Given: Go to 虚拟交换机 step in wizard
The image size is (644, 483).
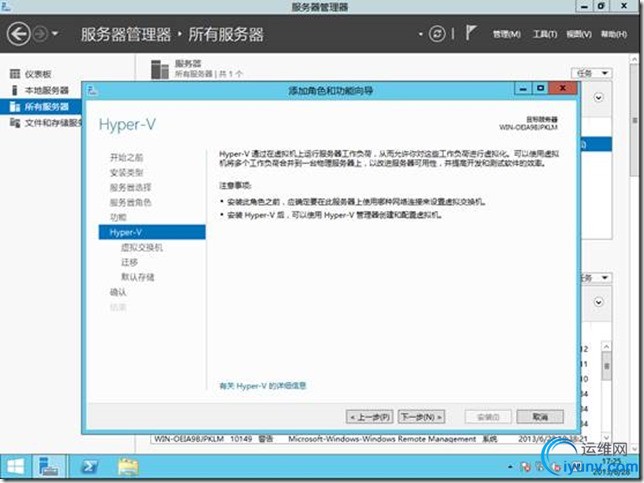Looking at the screenshot, I should click(142, 247).
